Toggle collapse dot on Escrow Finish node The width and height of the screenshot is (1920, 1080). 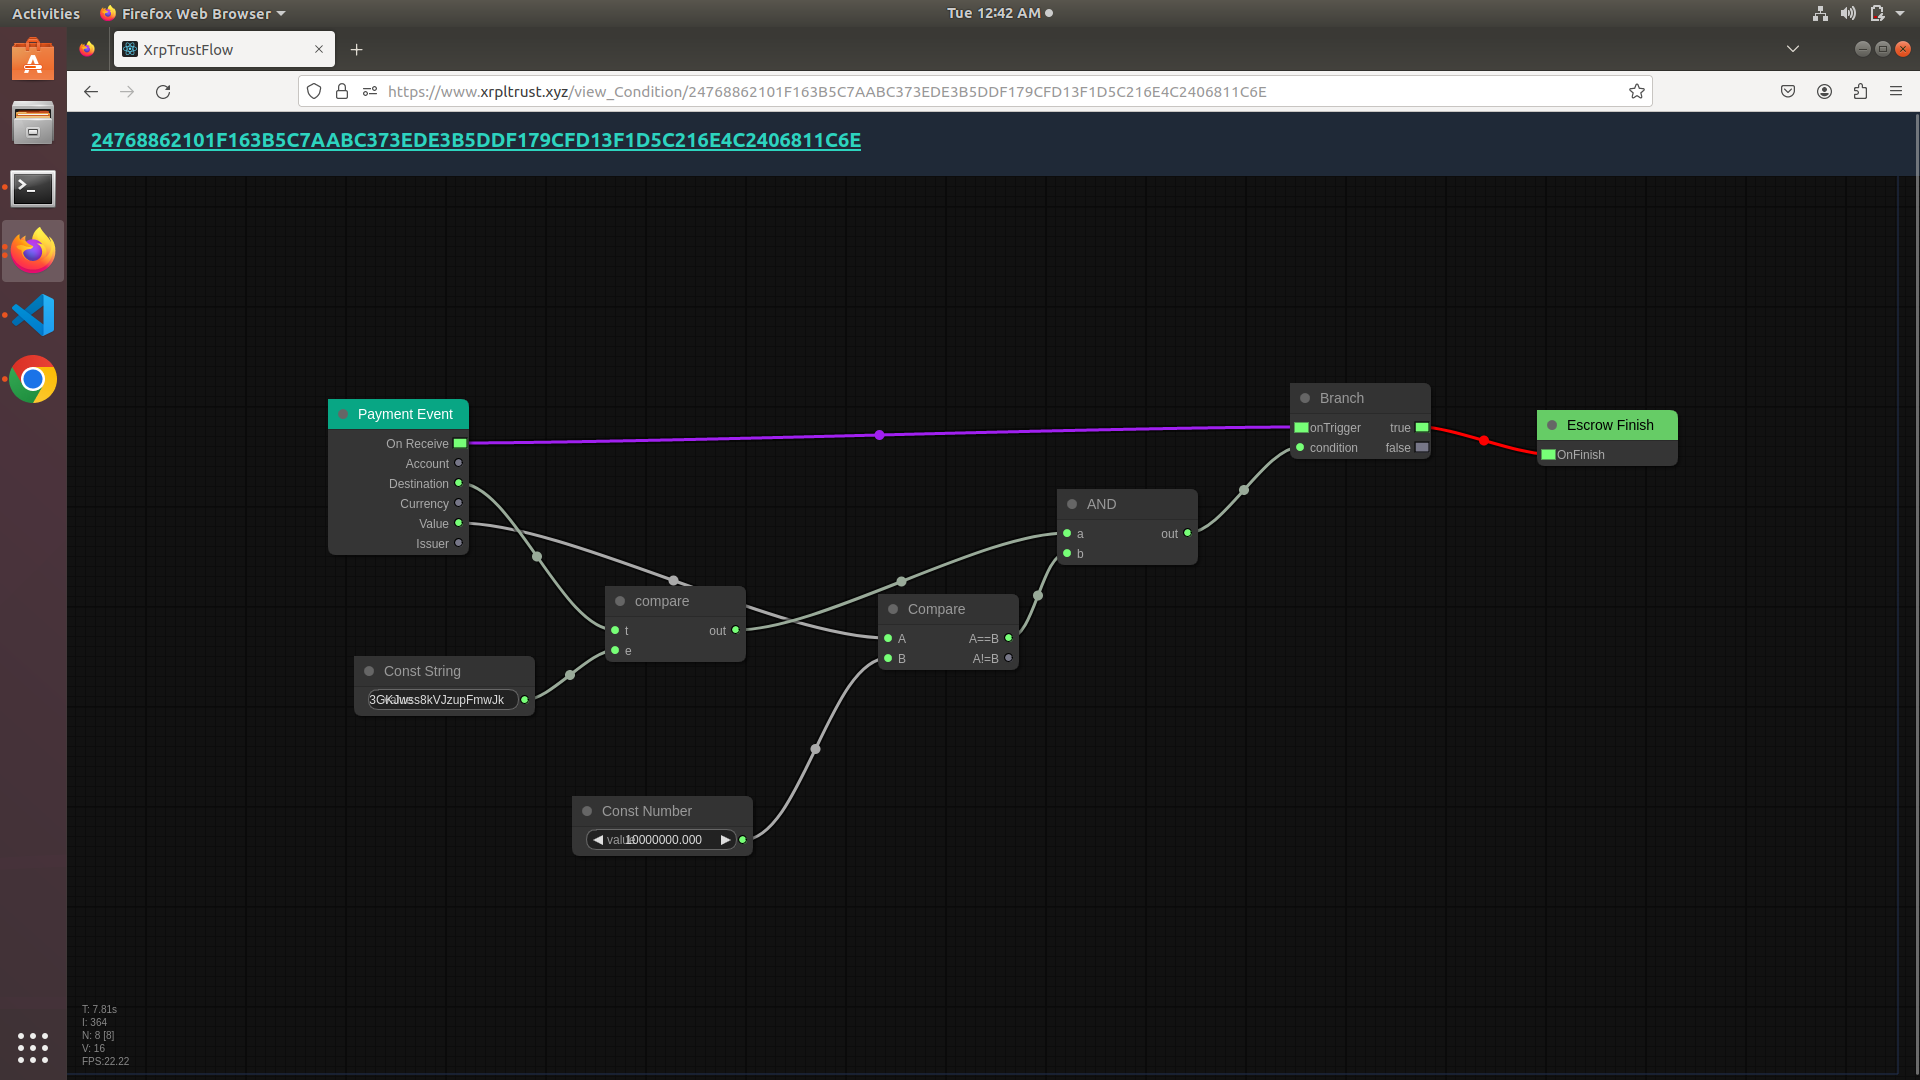pos(1552,425)
